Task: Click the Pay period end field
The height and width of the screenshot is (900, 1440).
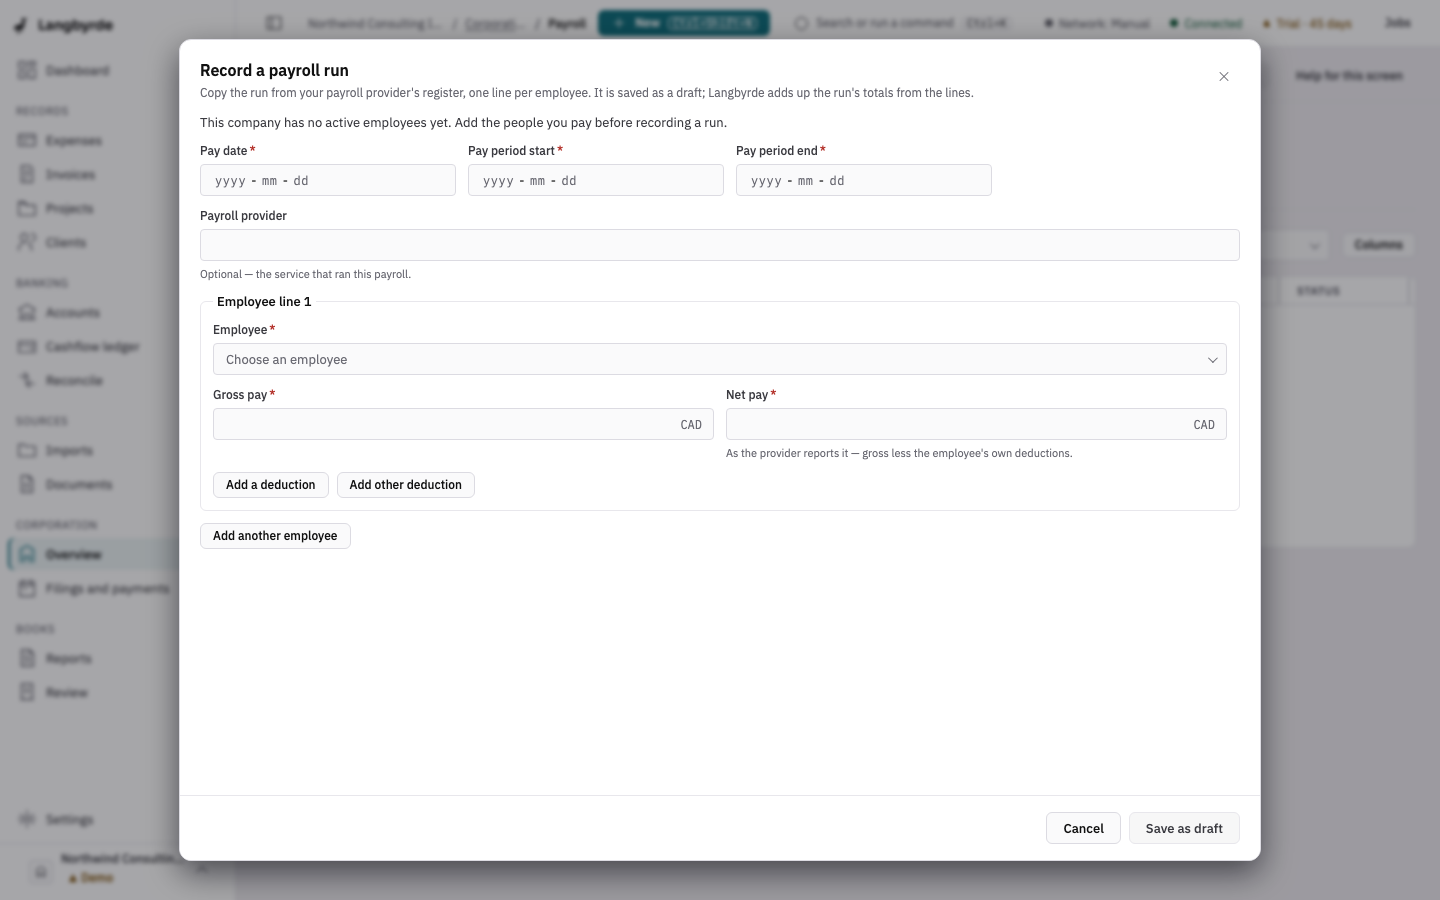Action: coord(864,180)
